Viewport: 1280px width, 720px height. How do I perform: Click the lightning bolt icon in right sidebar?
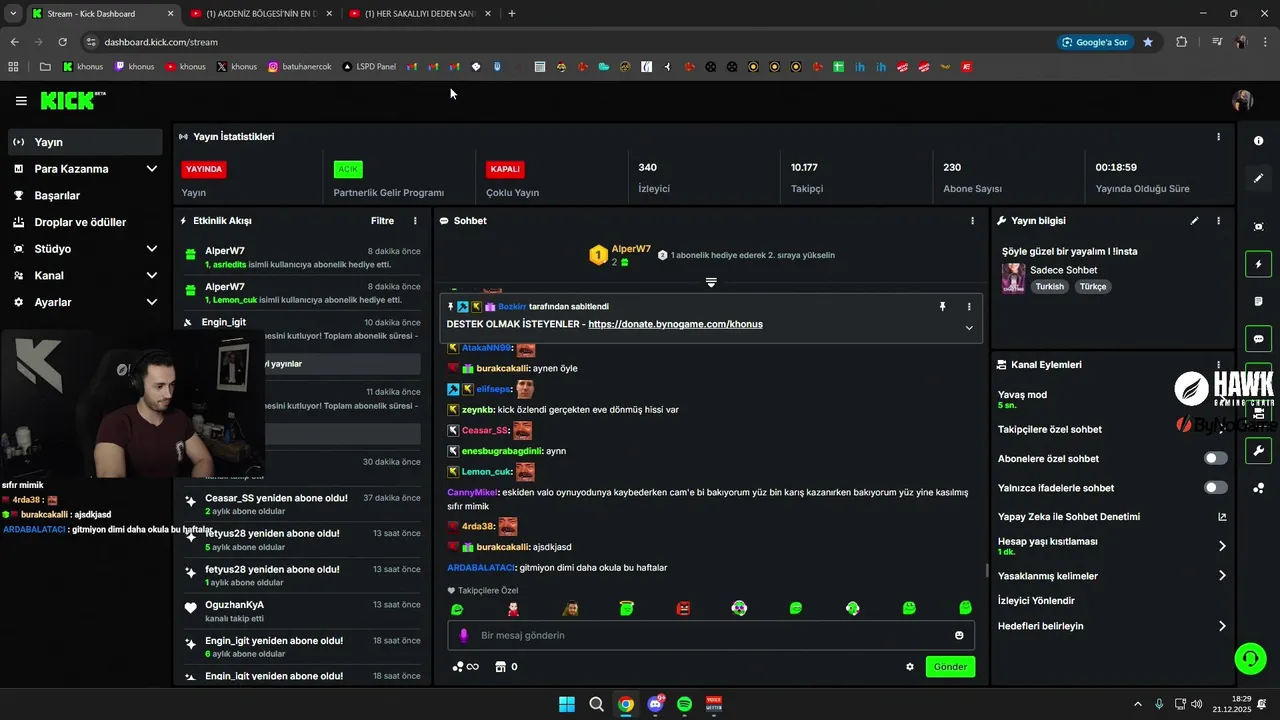[x=1258, y=265]
